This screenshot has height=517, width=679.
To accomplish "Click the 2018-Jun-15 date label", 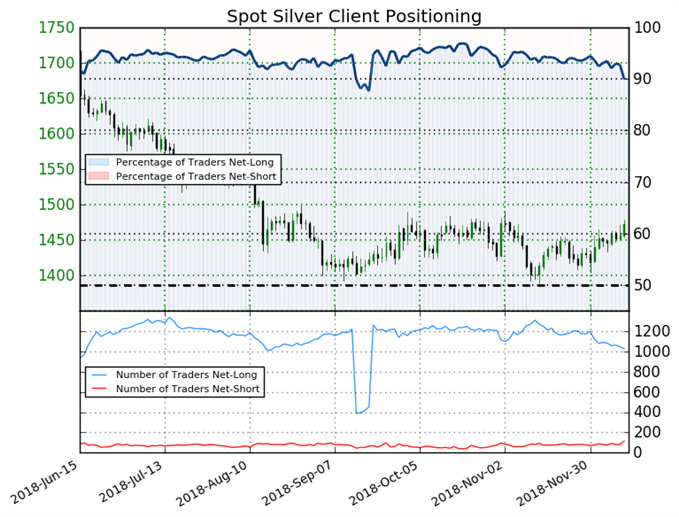I will coord(44,482).
